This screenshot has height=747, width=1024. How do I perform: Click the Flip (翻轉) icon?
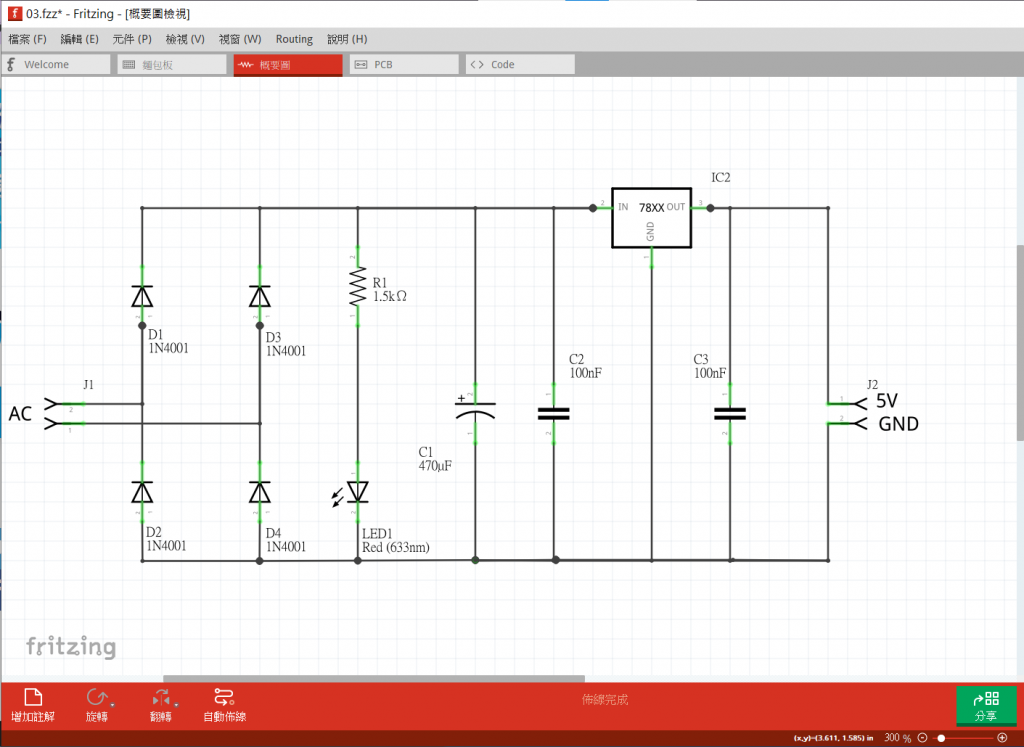[x=161, y=697]
